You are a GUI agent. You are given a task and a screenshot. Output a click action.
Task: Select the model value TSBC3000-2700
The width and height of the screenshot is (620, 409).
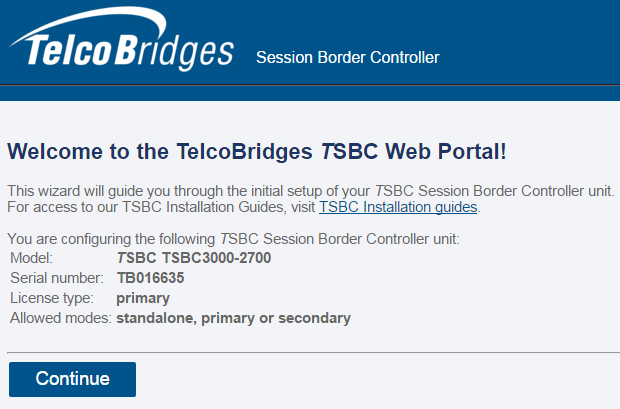point(194,258)
